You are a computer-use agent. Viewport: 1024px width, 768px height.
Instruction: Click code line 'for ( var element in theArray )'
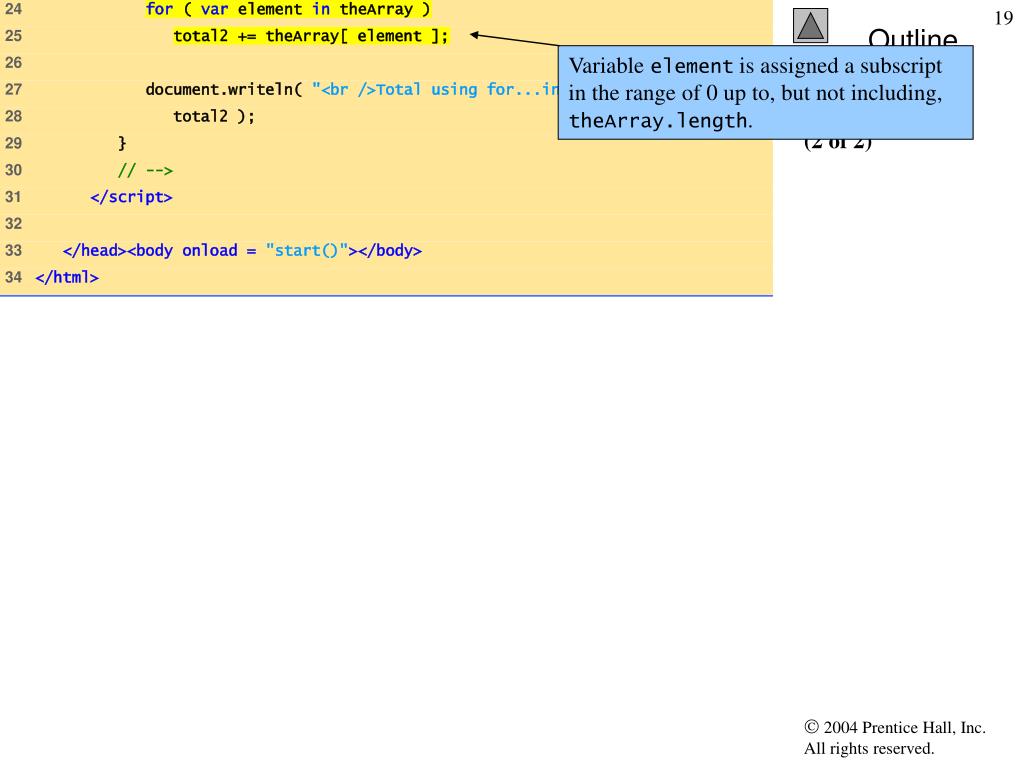(x=287, y=9)
